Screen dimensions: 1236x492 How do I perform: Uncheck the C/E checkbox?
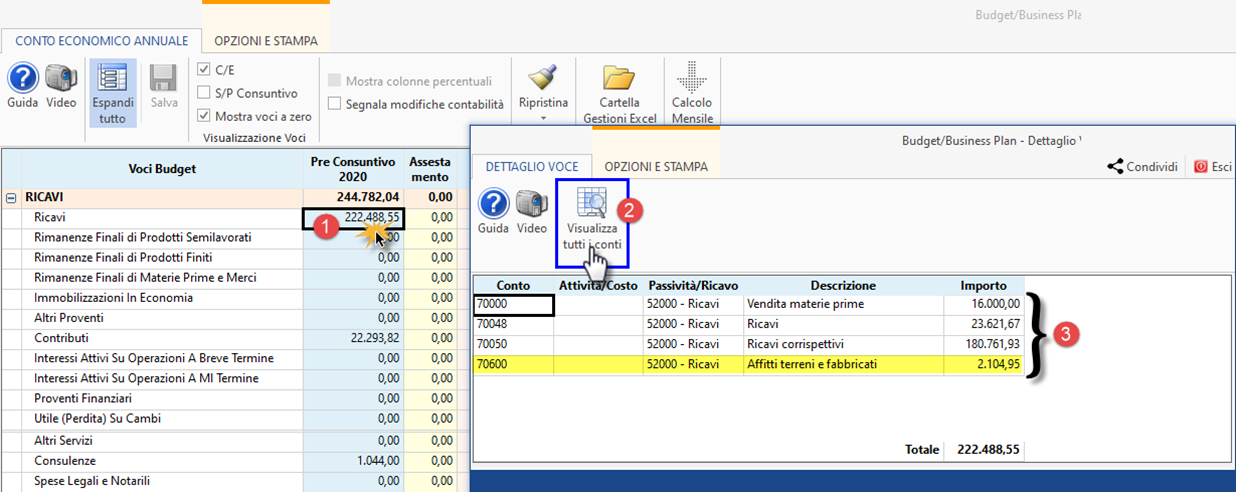[204, 70]
